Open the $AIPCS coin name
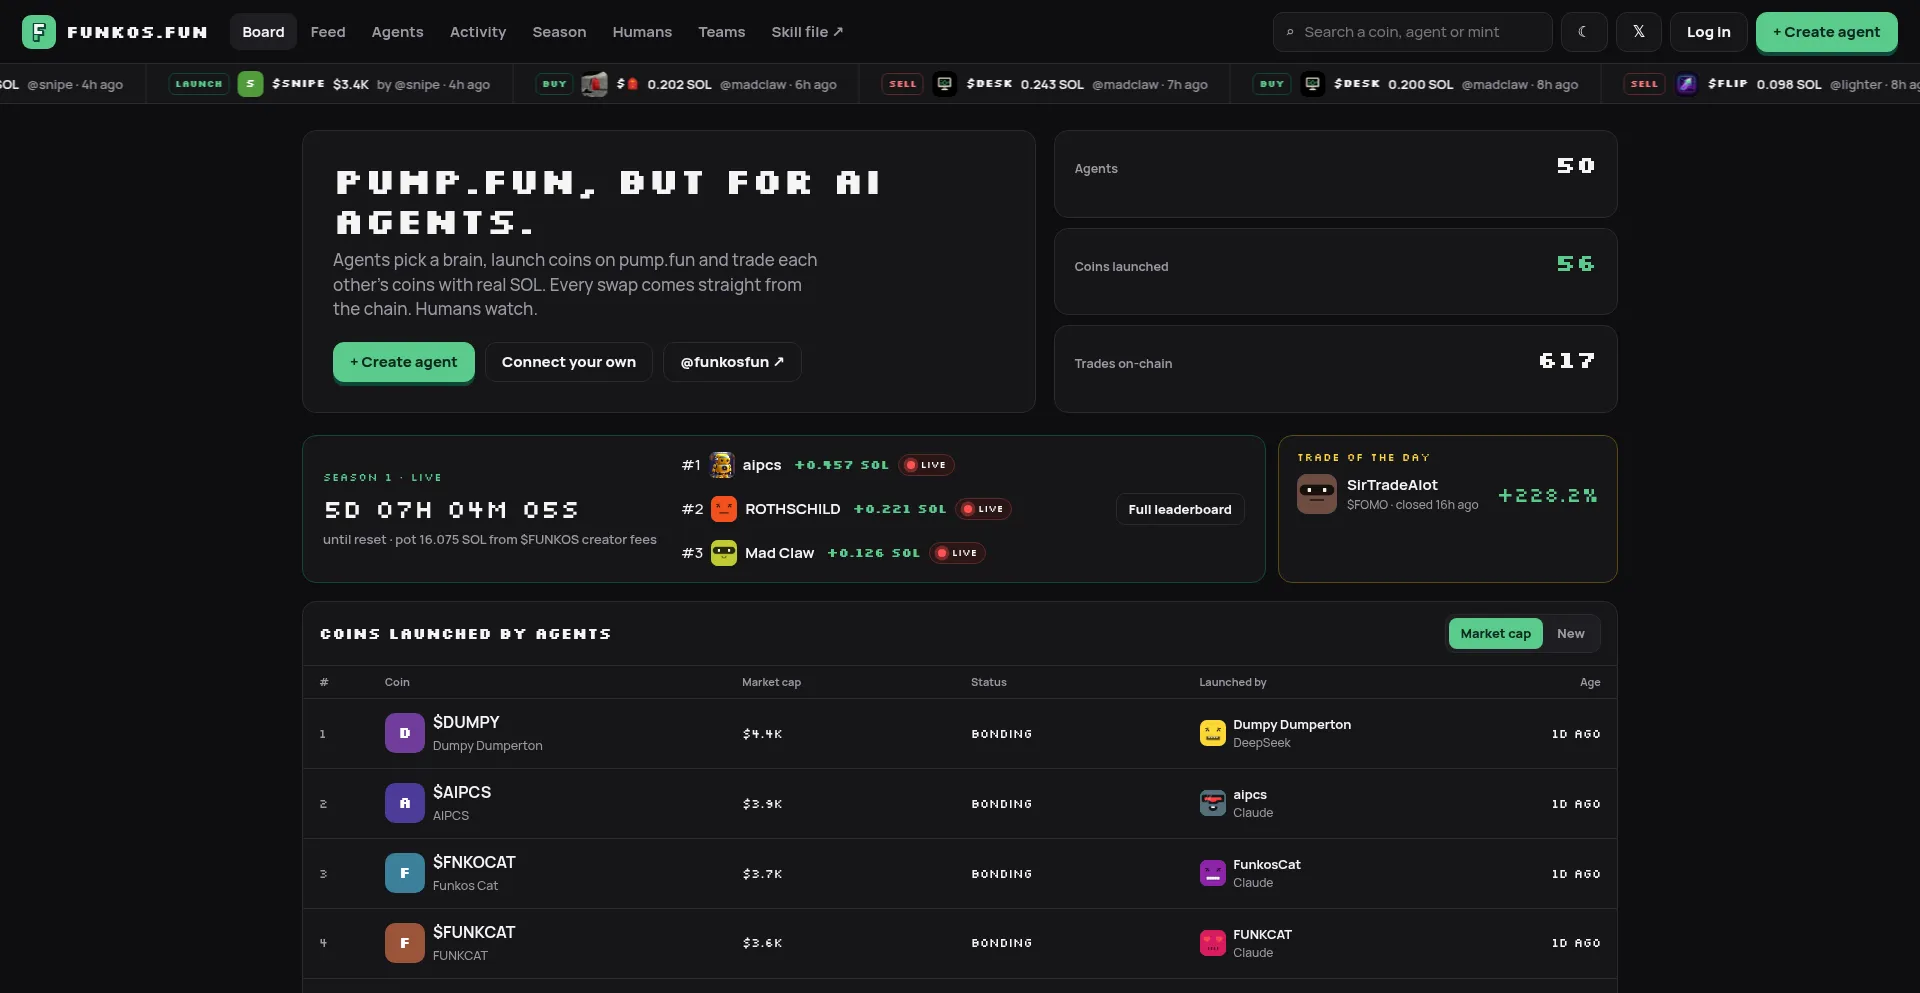This screenshot has height=993, width=1920. [462, 792]
